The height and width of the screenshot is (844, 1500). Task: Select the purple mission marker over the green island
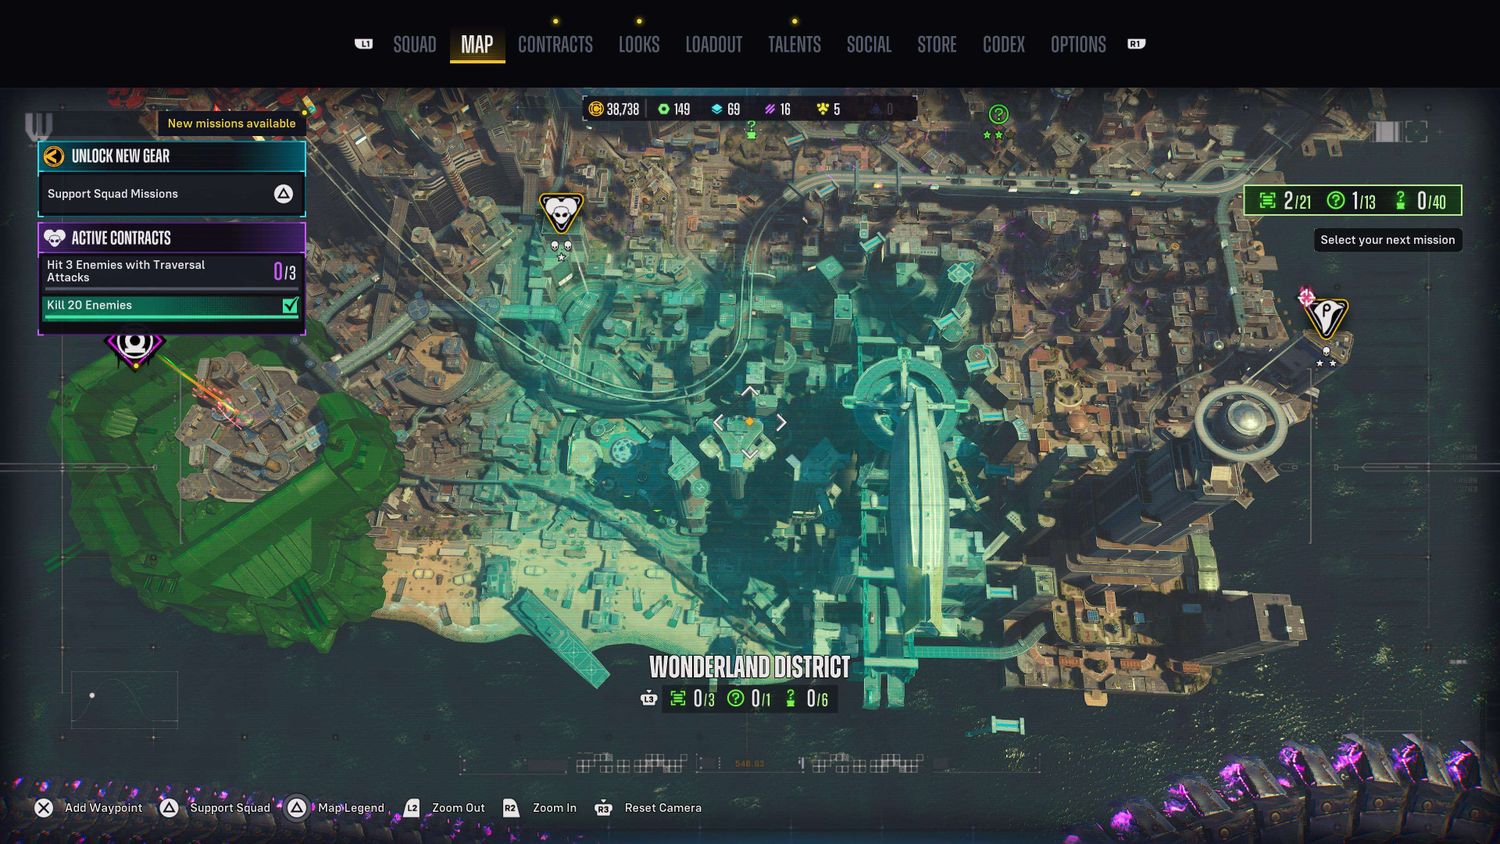(x=134, y=345)
